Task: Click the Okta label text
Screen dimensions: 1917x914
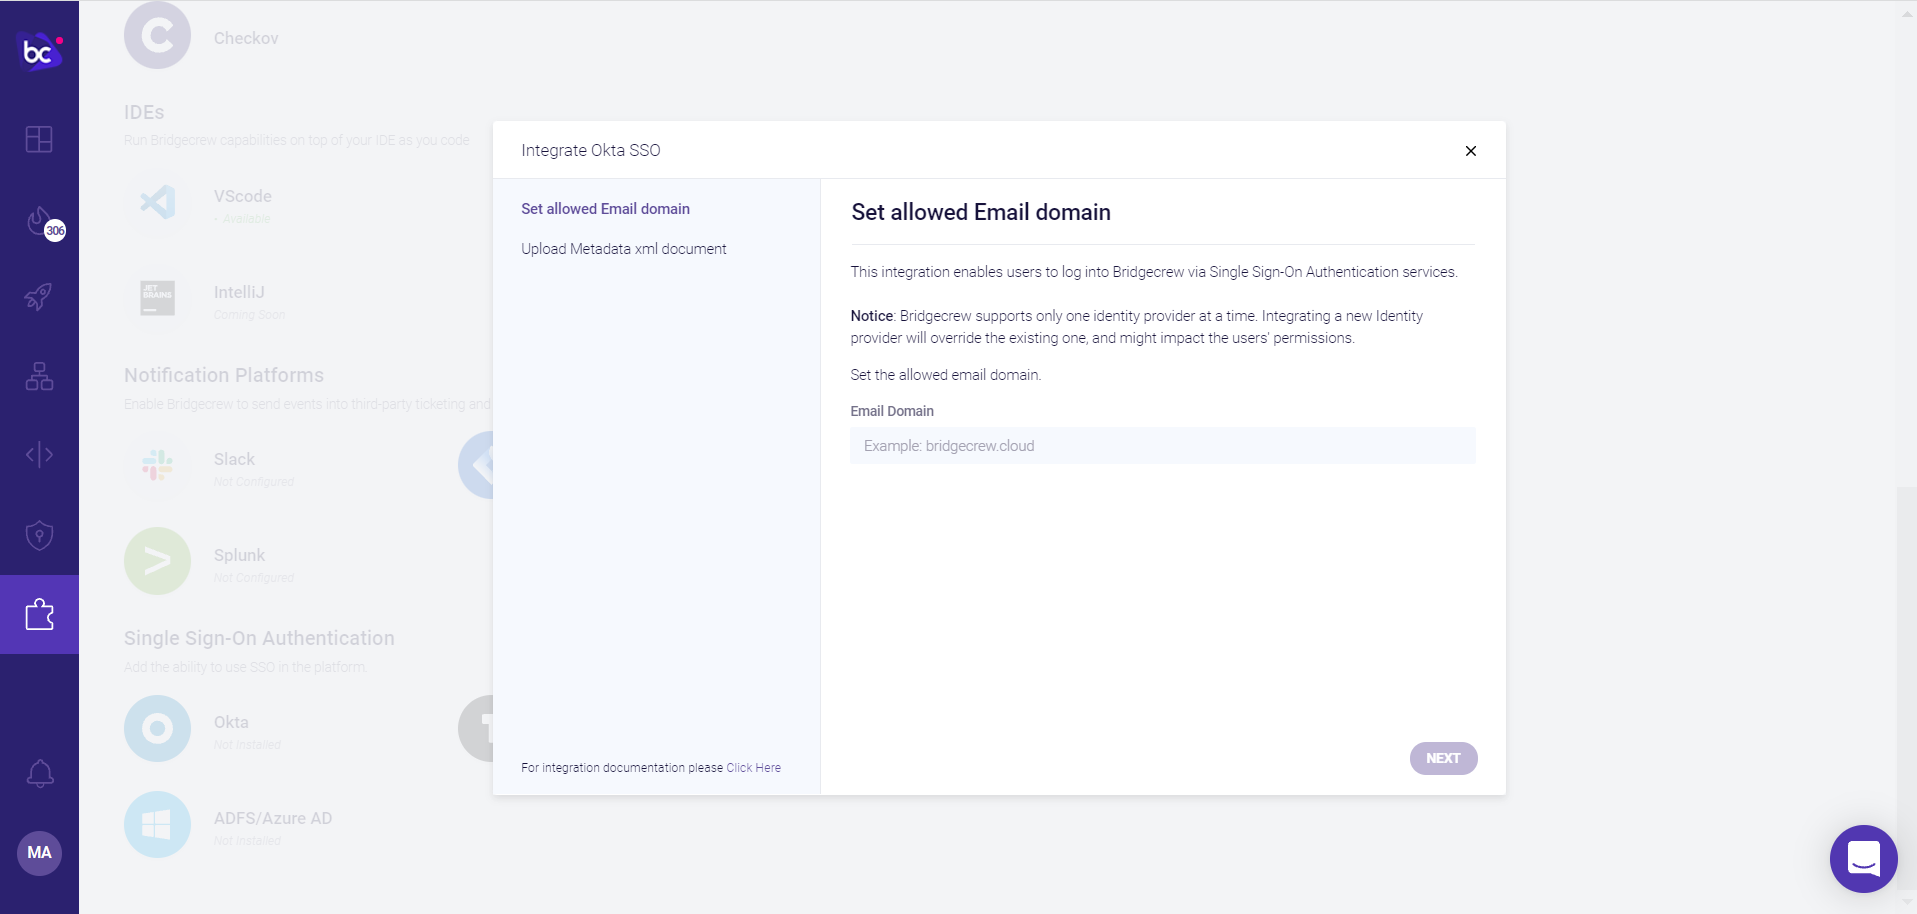Action: point(231,722)
